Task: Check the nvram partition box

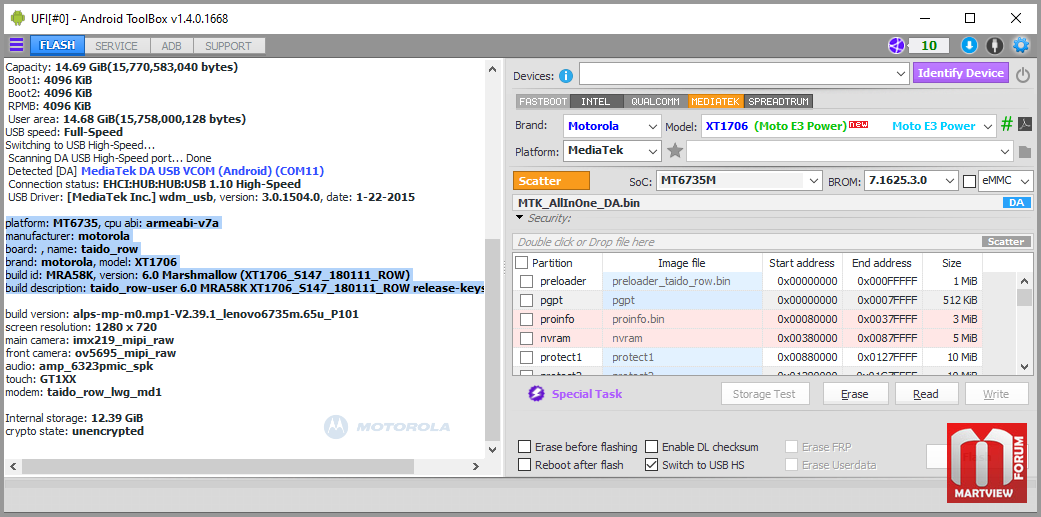Action: (x=526, y=338)
